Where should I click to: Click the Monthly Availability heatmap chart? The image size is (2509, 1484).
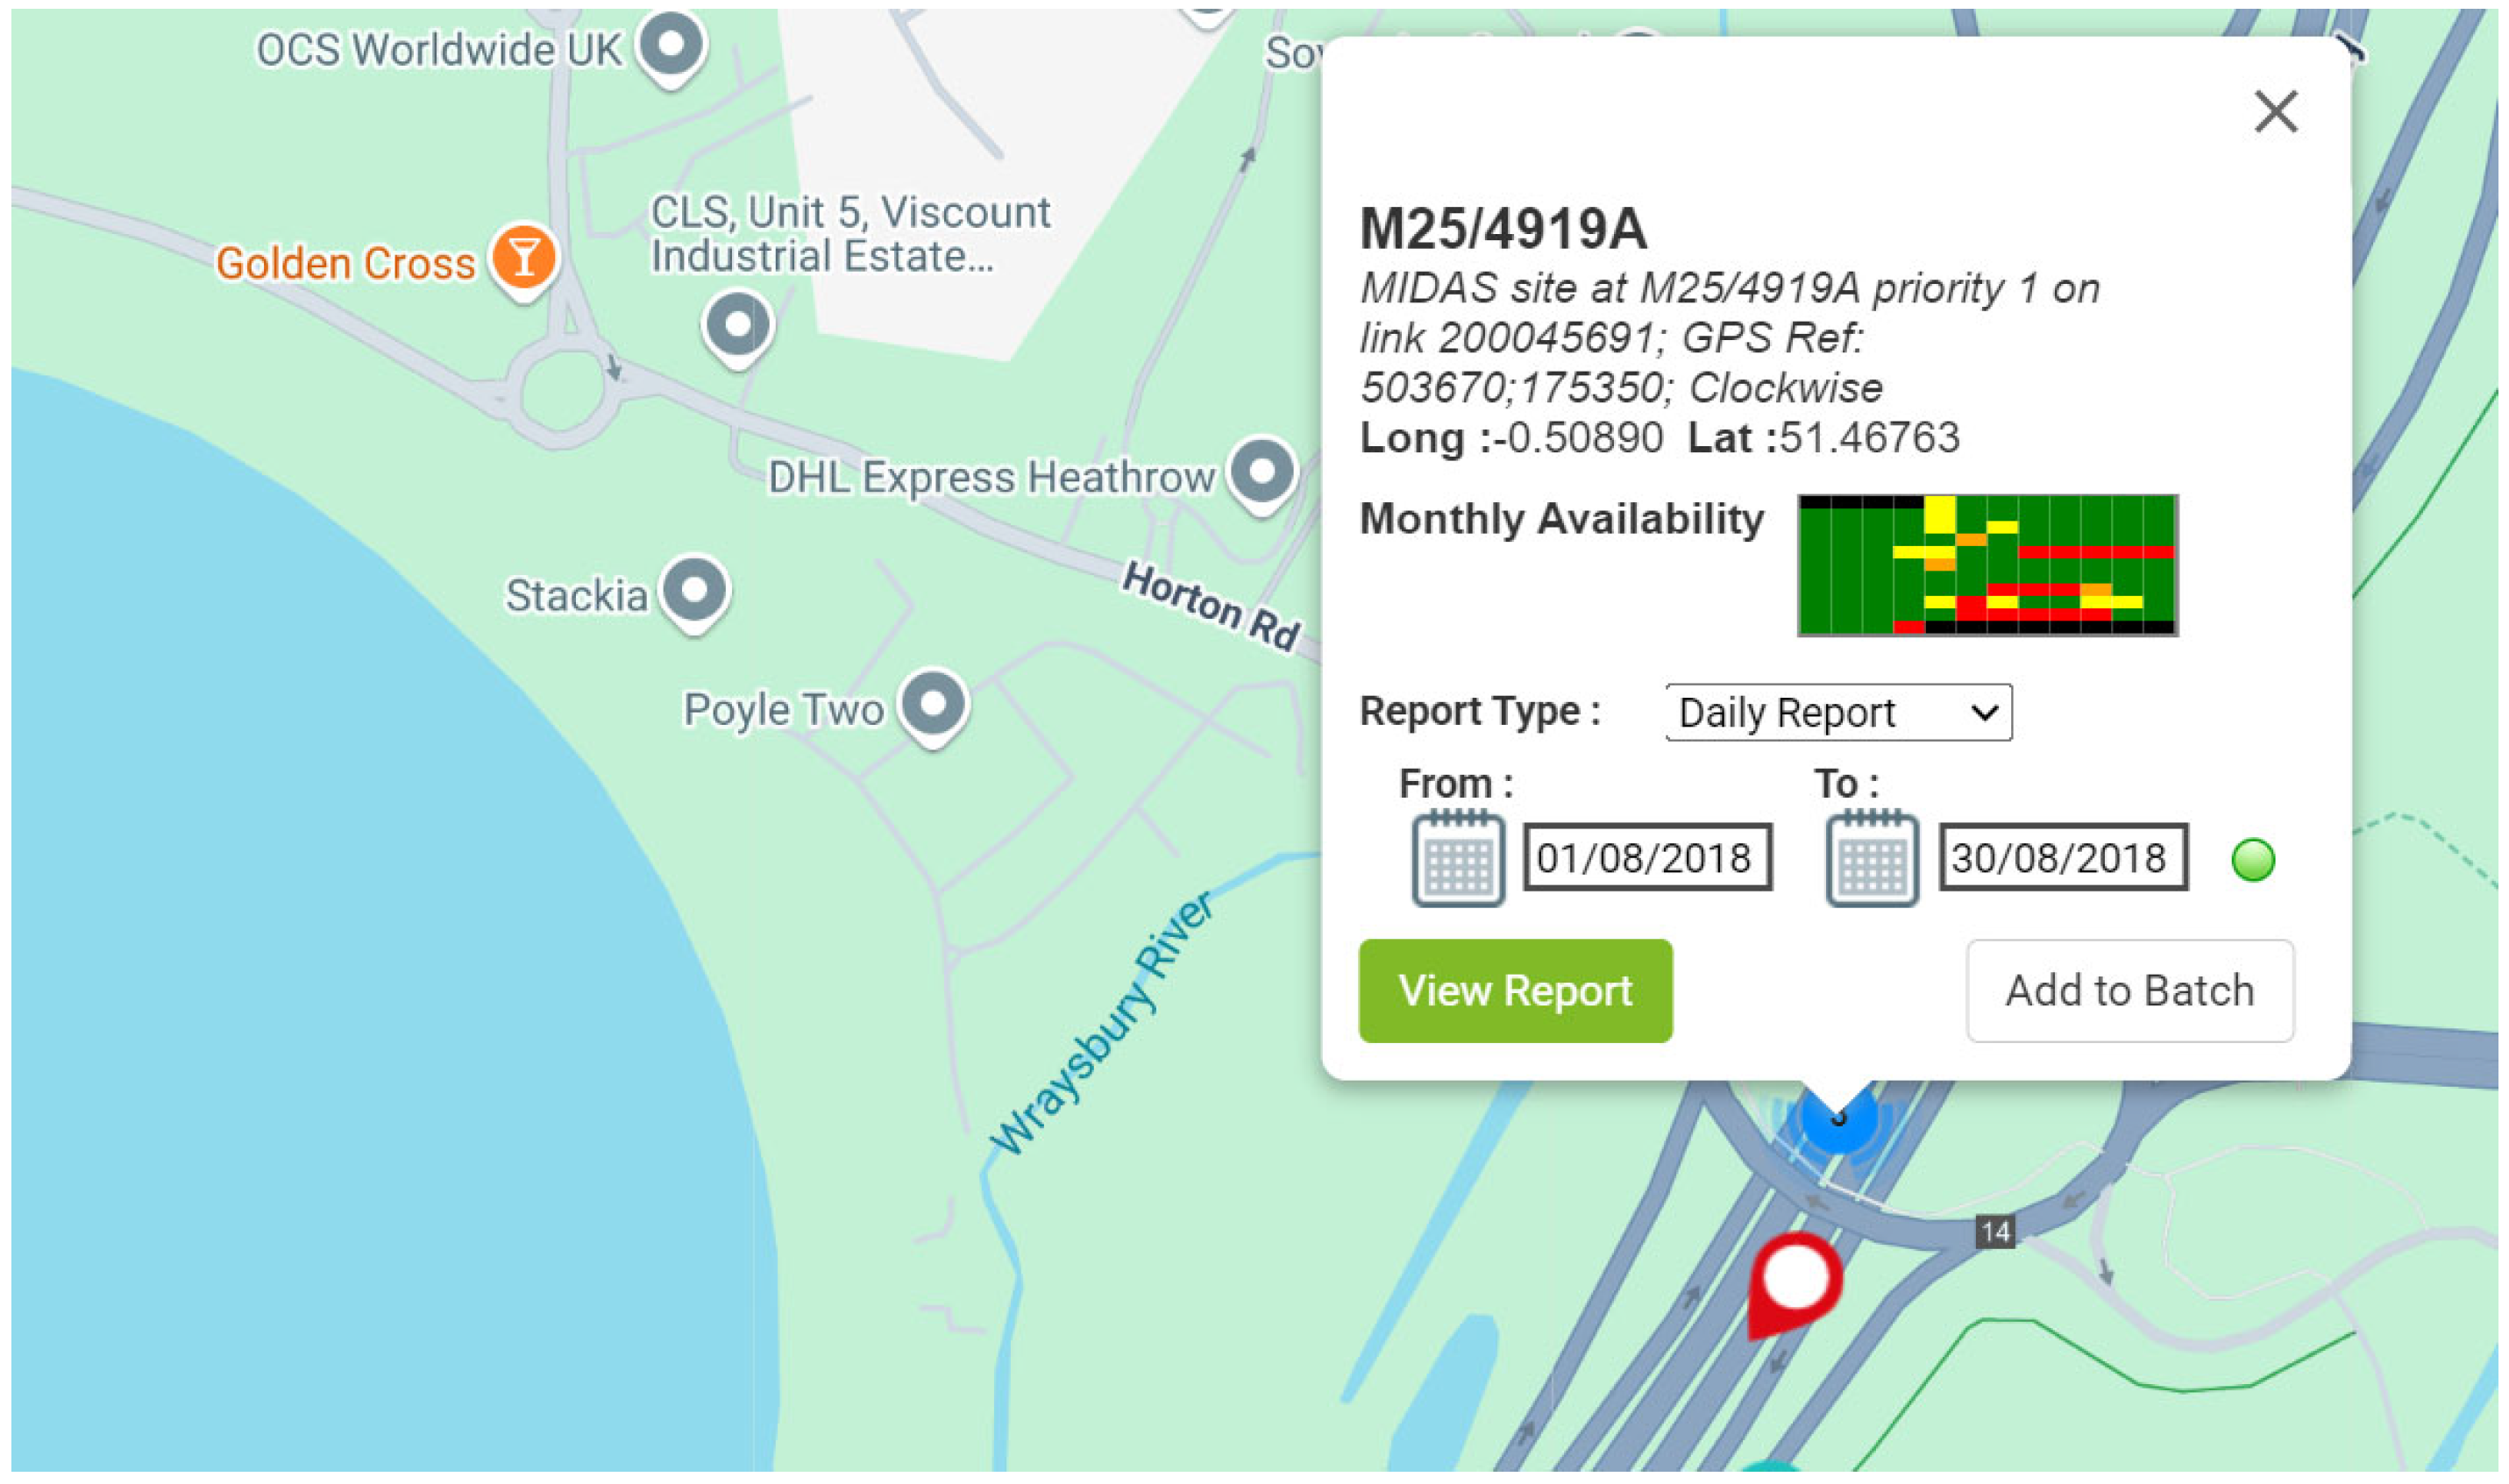[1986, 565]
